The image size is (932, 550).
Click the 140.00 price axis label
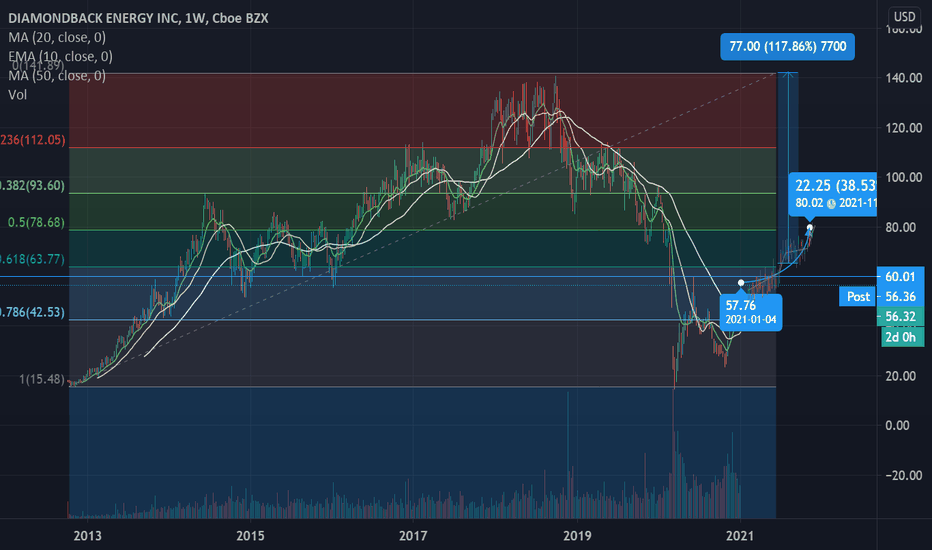[903, 78]
